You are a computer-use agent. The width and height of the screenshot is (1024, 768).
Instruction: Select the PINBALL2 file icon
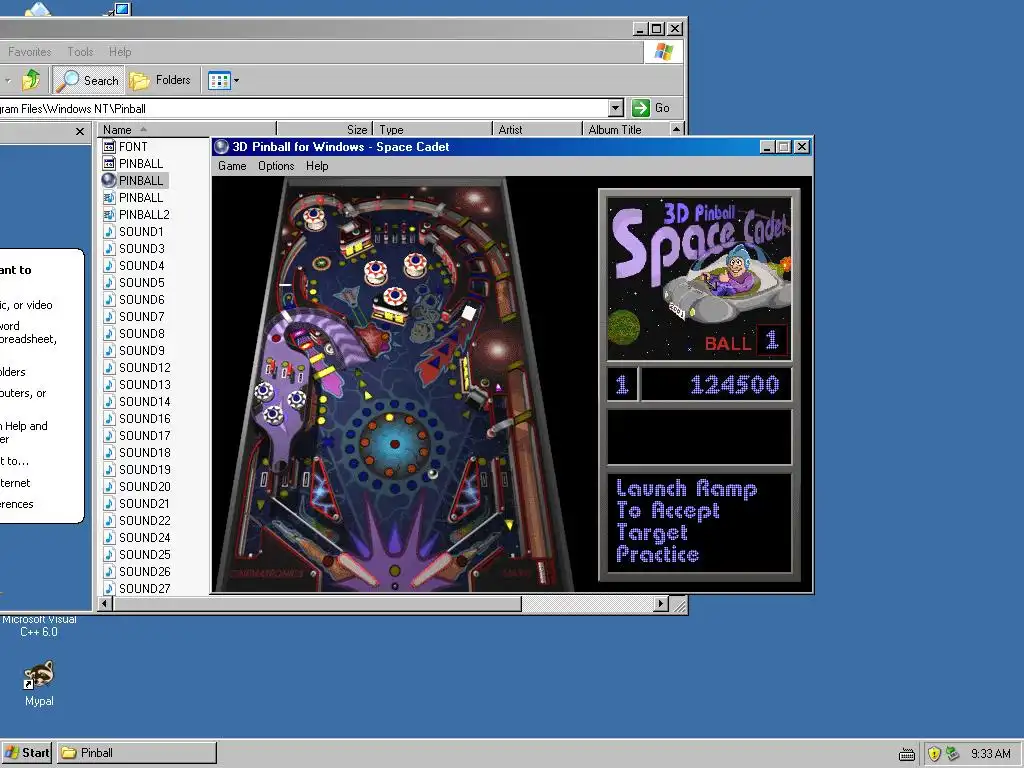click(109, 214)
